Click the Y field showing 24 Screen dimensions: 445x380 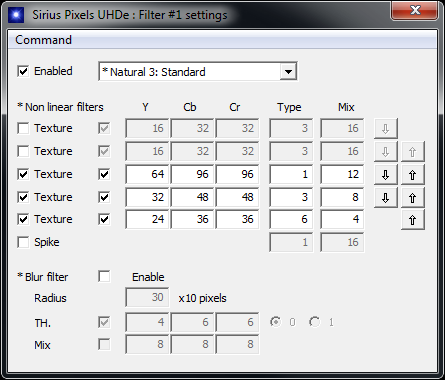(147, 219)
